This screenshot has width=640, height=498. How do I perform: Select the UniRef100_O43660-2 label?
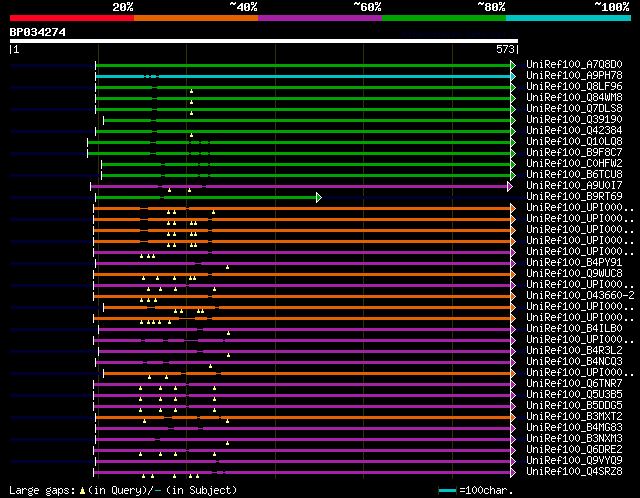(580, 296)
